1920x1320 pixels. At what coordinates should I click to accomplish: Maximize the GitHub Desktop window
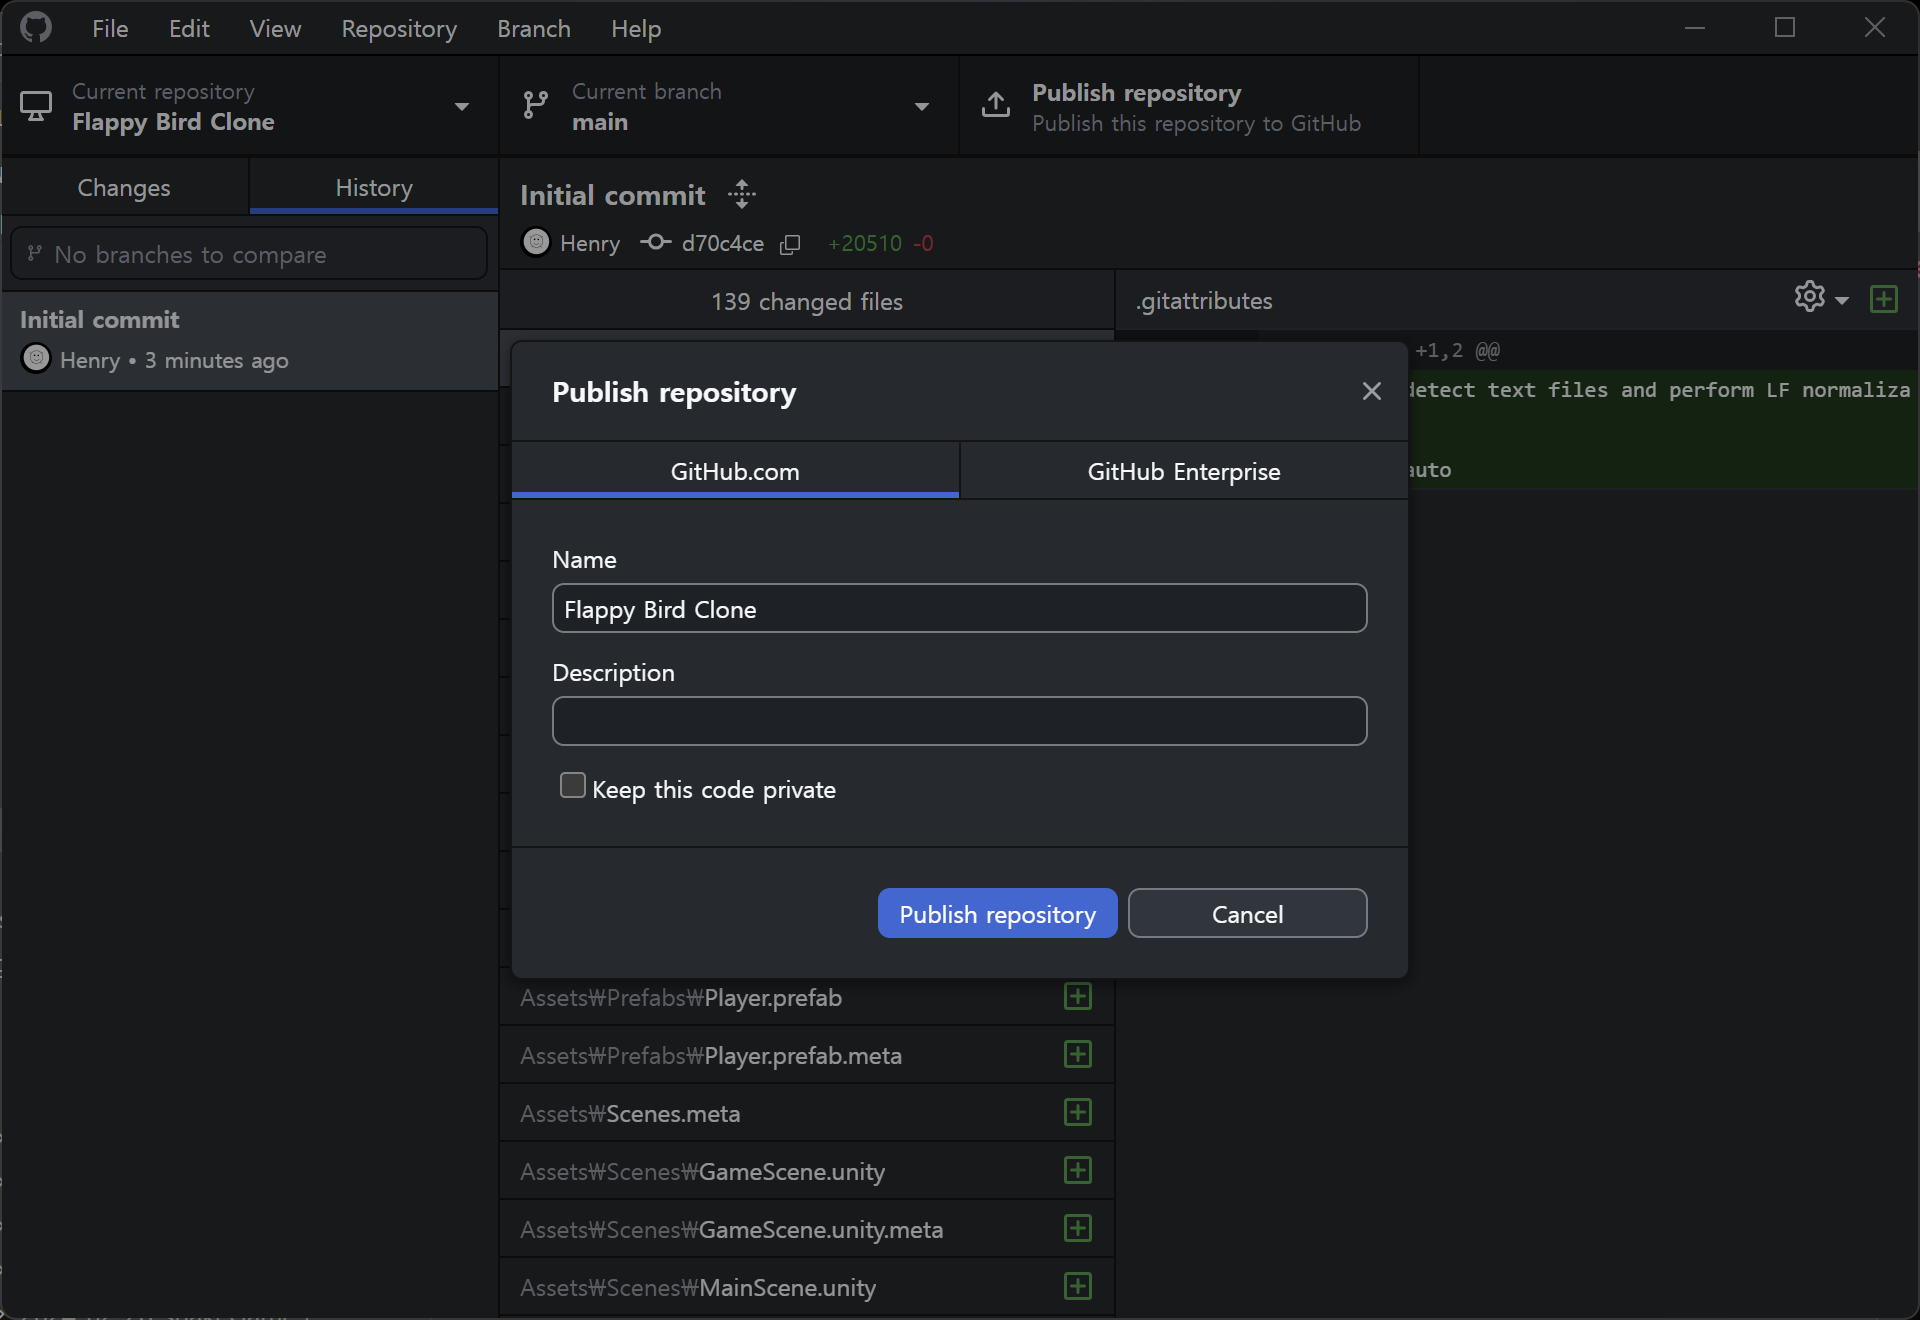pos(1785,28)
